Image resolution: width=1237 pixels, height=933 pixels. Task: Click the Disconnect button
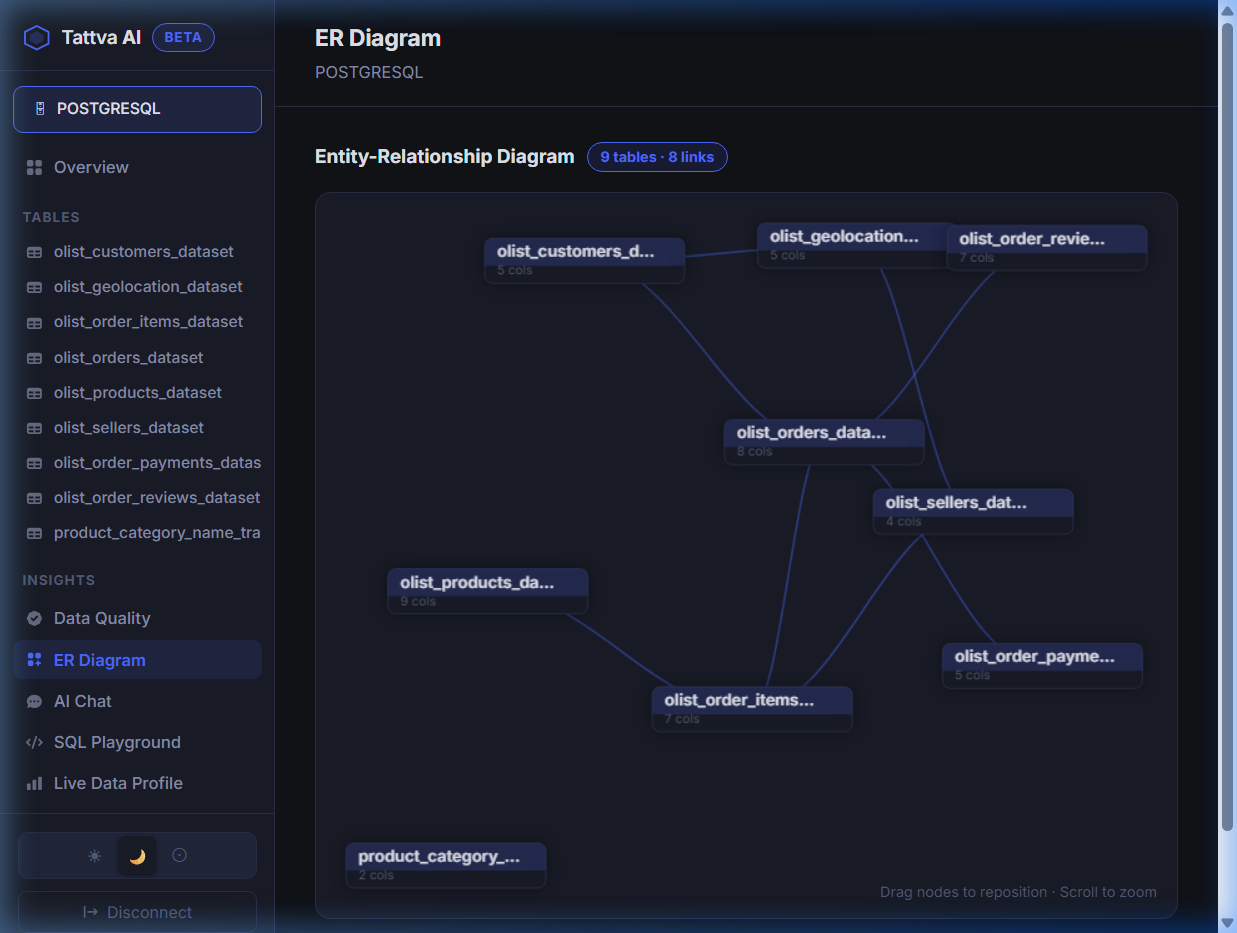pos(137,911)
